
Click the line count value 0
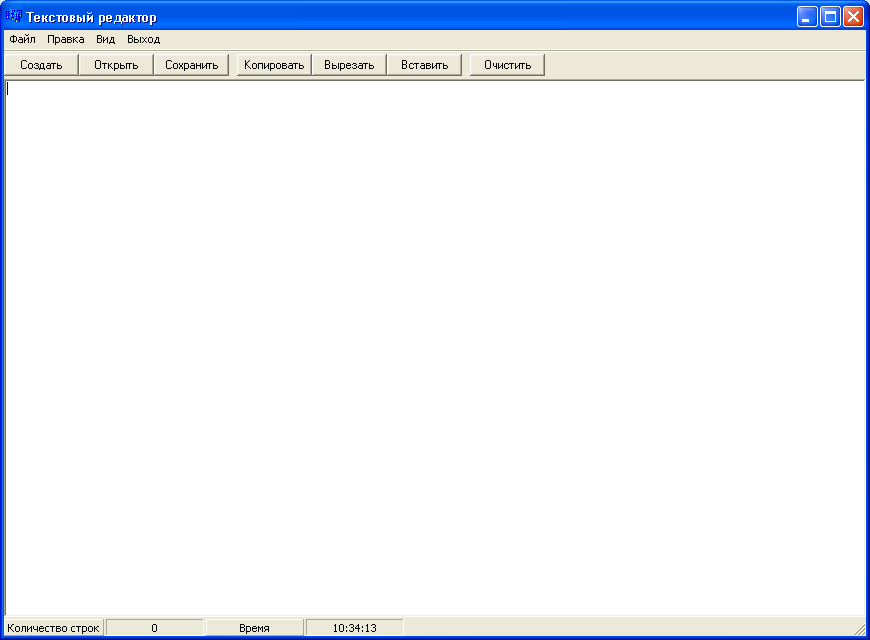point(154,628)
